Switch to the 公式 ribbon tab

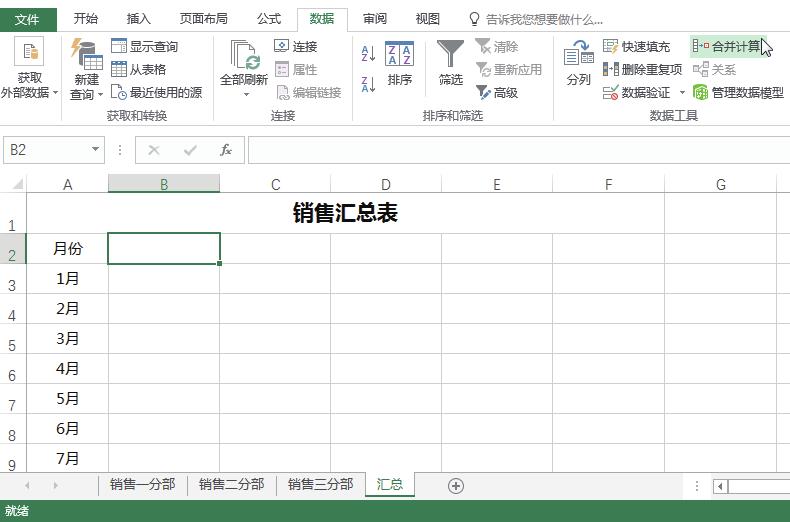[269, 19]
